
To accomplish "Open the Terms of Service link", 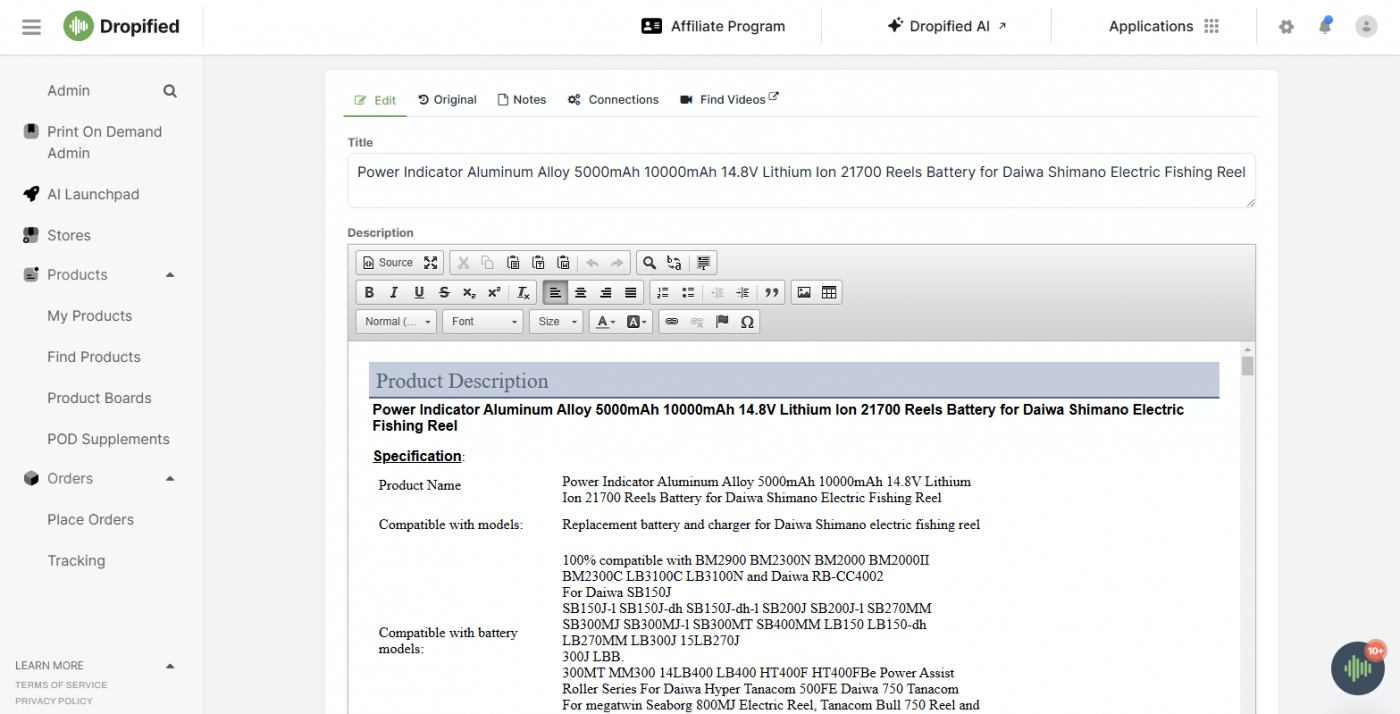I will point(61,685).
